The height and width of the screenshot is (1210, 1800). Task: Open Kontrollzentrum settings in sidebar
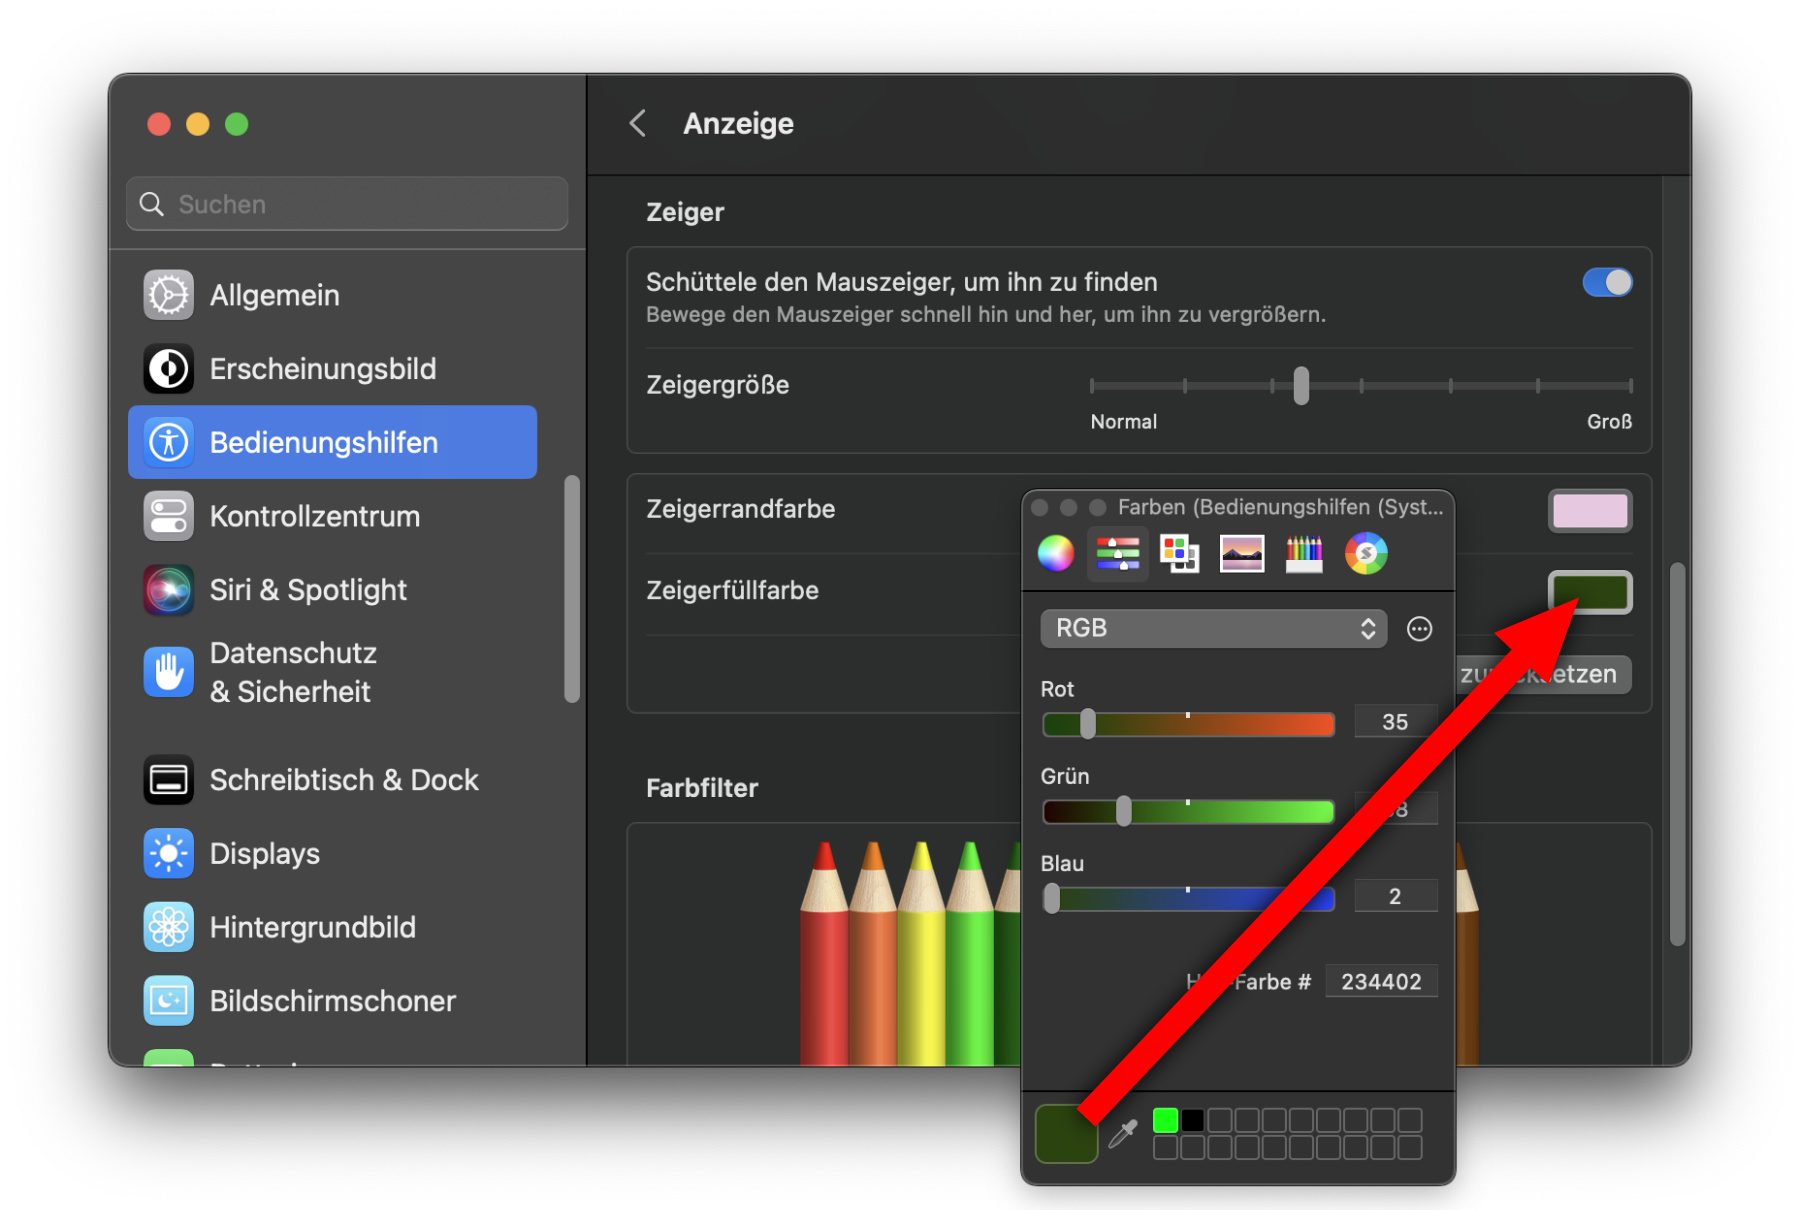[314, 517]
